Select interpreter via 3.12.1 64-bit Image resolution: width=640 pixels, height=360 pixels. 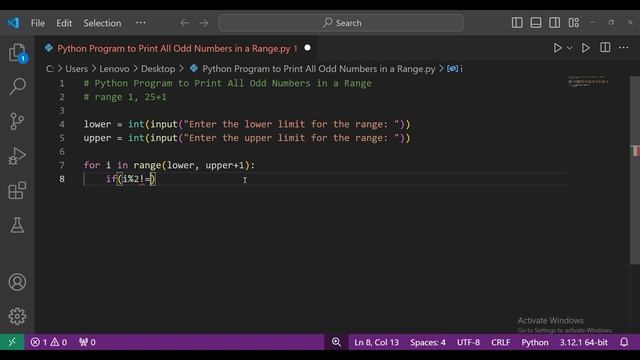tap(584, 342)
